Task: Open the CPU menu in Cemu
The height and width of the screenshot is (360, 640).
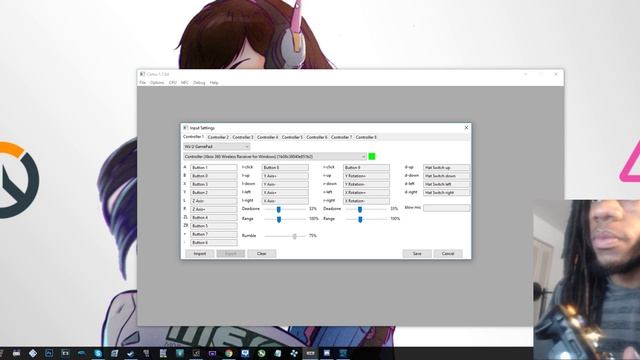Action: pos(173,83)
